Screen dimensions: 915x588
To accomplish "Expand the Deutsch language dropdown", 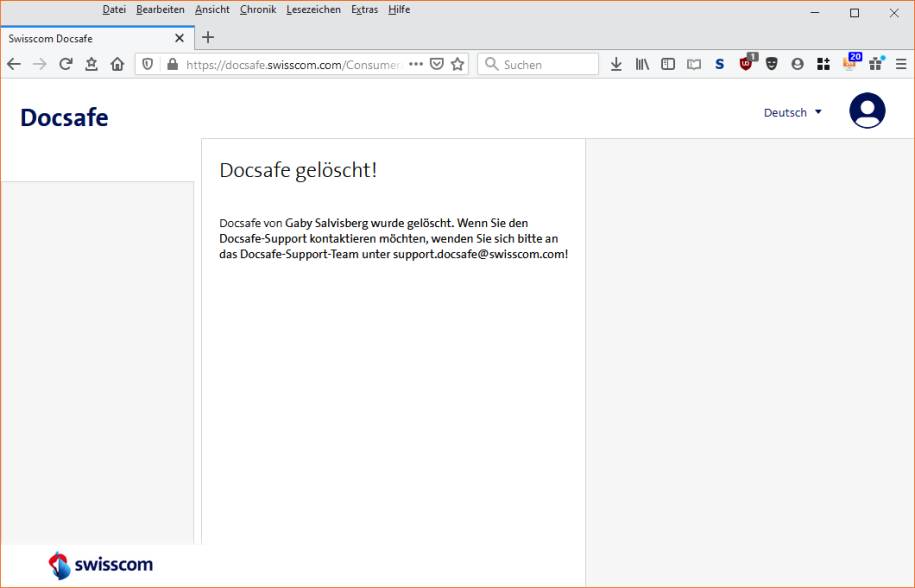I will point(792,113).
